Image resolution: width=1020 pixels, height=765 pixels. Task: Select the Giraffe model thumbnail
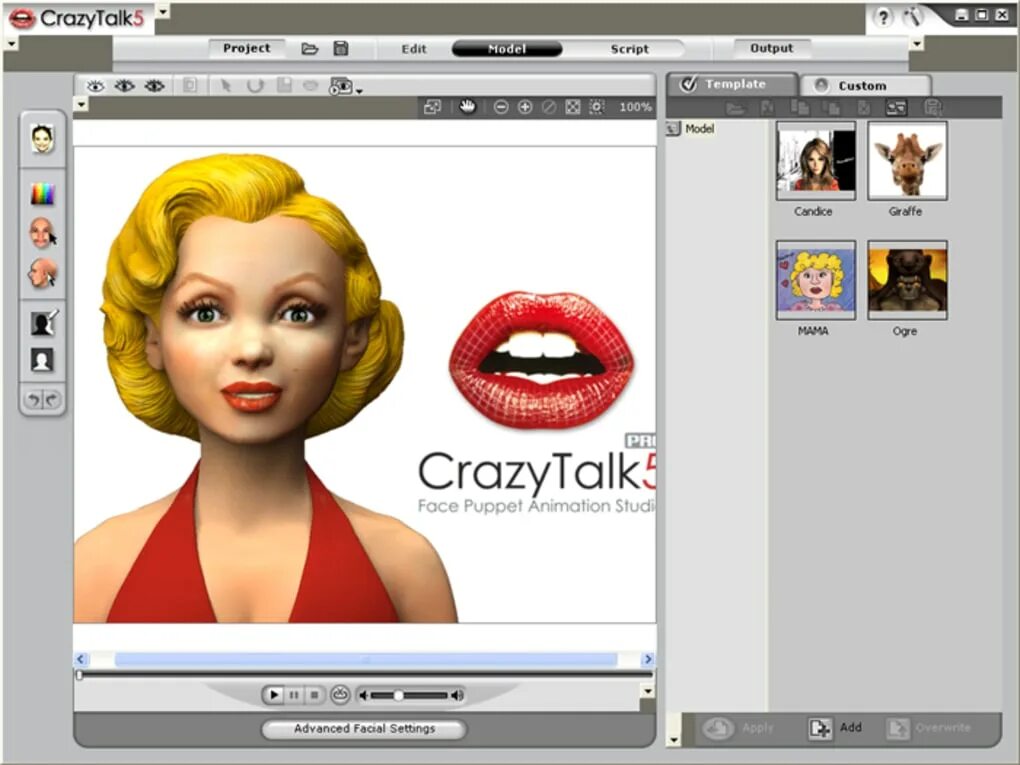coord(907,160)
